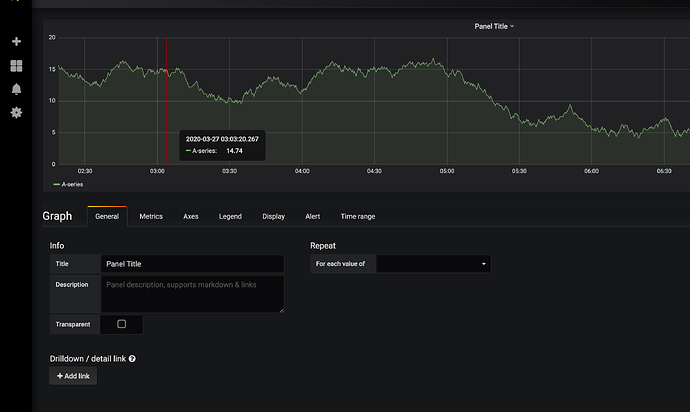Viewport: 690px width, 412px height.
Task: Open the Time range tab
Action: pos(358,217)
